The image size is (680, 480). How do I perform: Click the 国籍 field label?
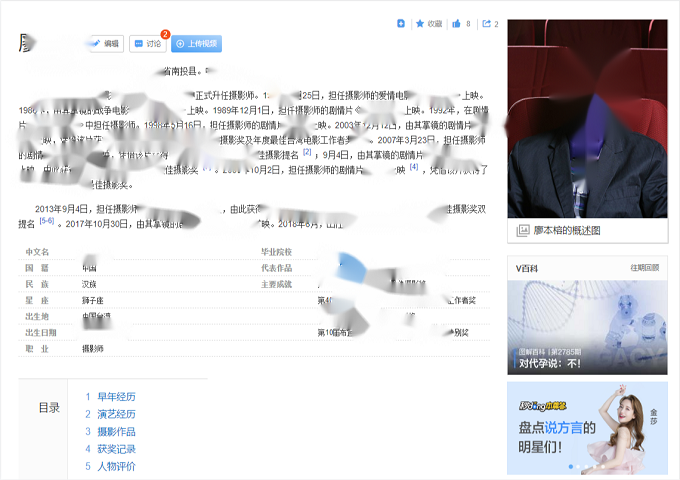pyautogui.click(x=37, y=268)
